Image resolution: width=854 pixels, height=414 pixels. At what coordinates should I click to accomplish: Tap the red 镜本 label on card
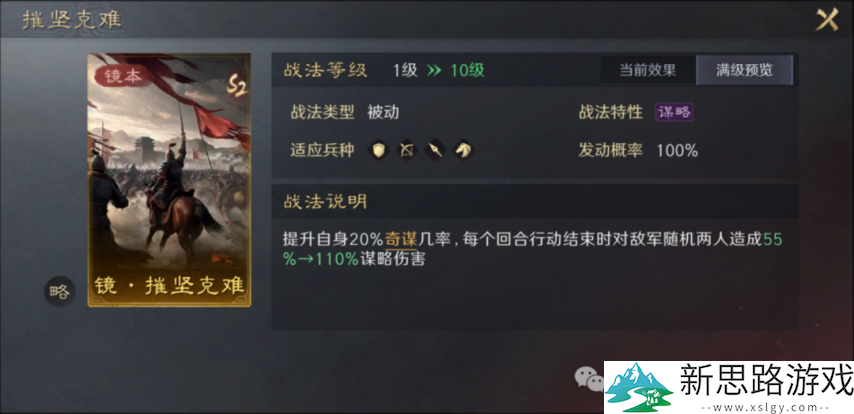118,76
